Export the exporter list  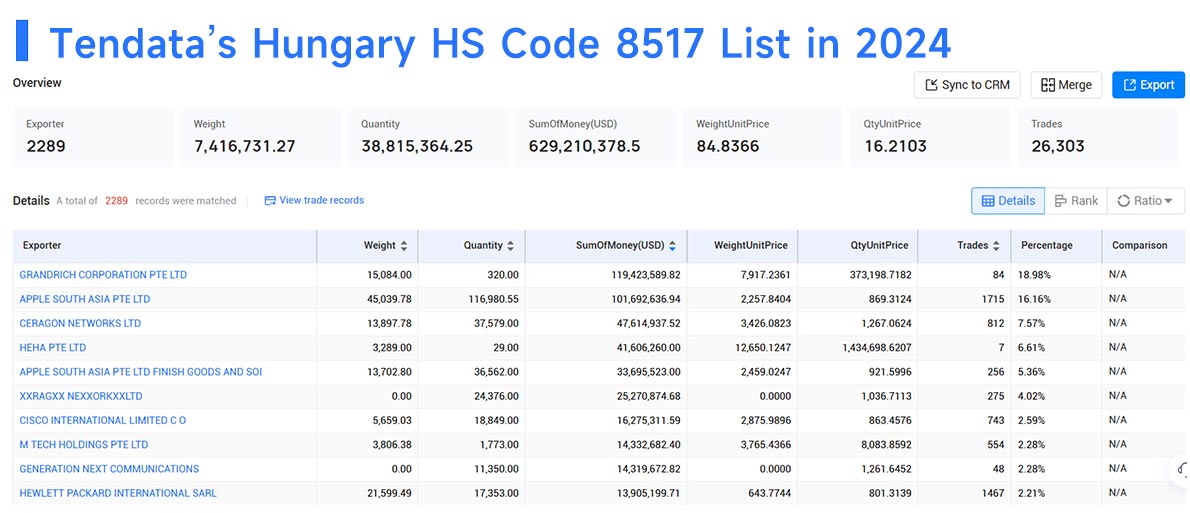[1148, 85]
